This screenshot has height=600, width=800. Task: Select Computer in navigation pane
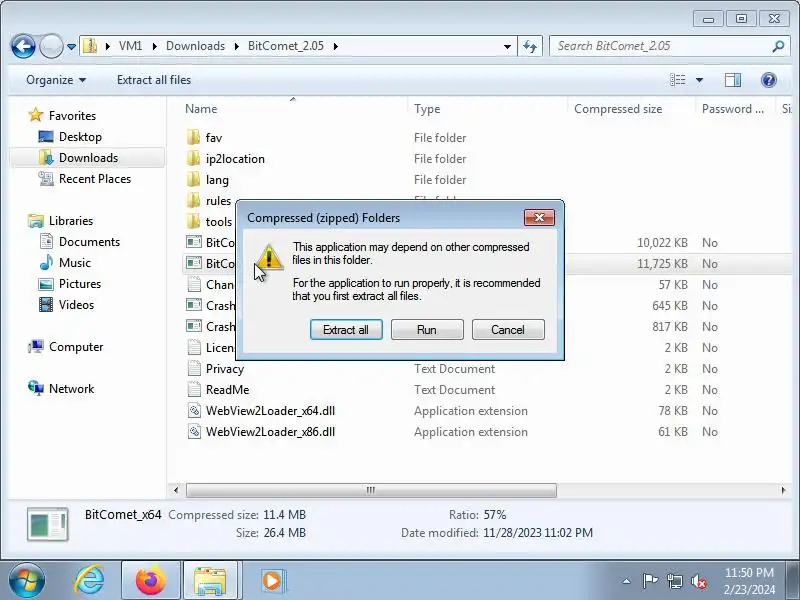click(x=76, y=347)
